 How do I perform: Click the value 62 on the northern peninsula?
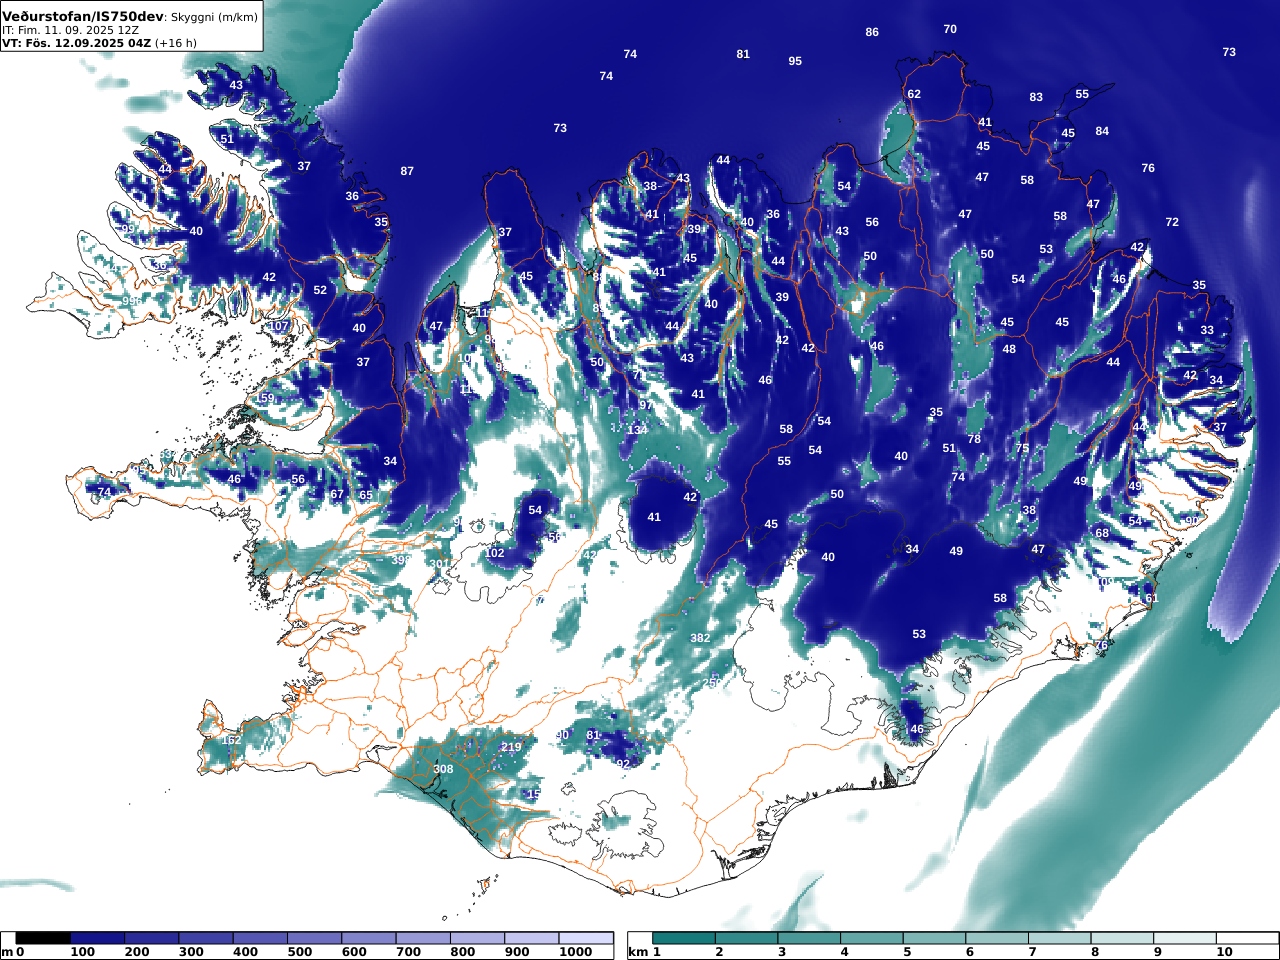pyautogui.click(x=914, y=94)
